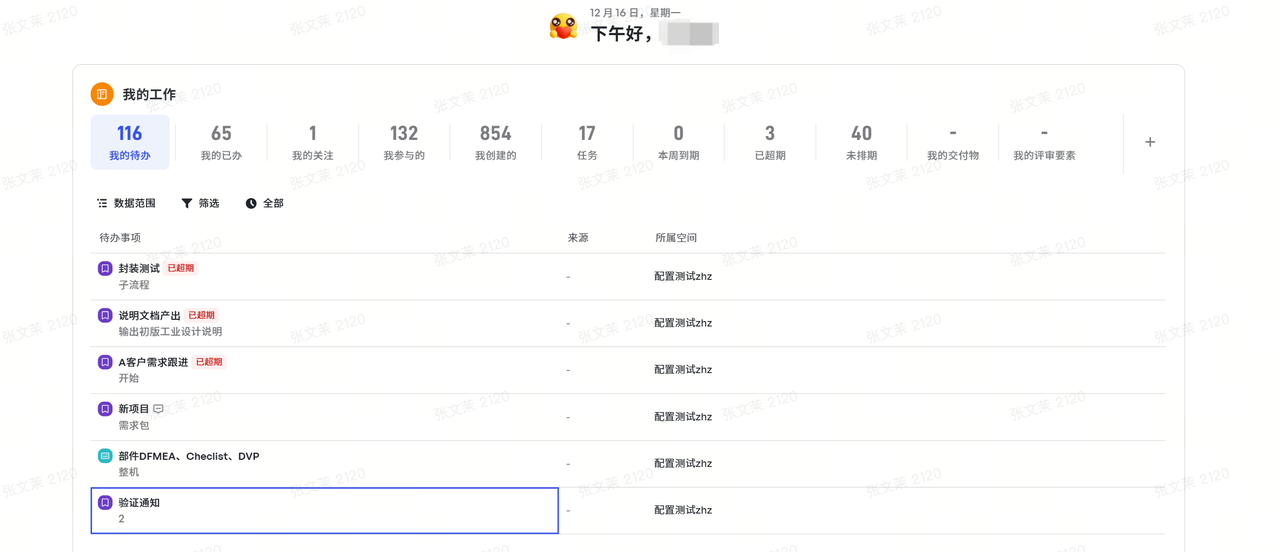Click the 待办事项 column header
Screen dimensions: 1280x552
tap(120, 238)
